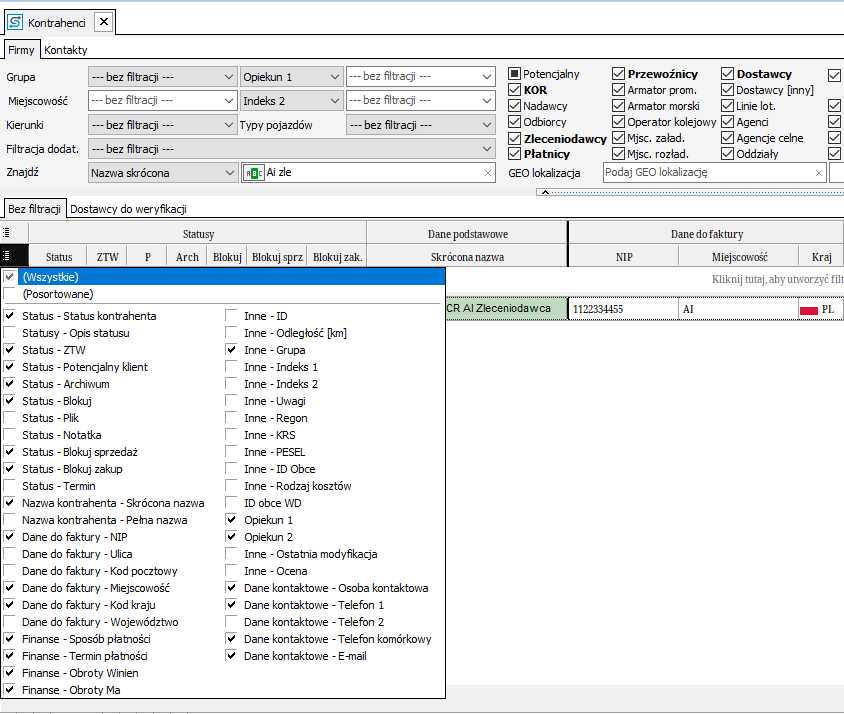Image resolution: width=844 pixels, height=714 pixels.
Task: Click the column chooser icon beside Status header
Action: [x=8, y=256]
